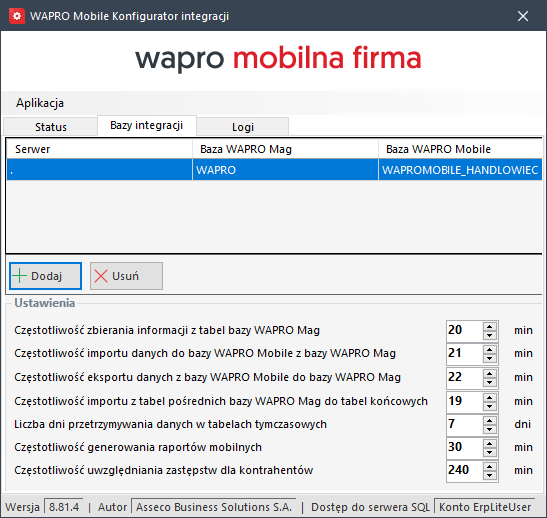Decrease export from WAPRO Mobile frequency
The width and height of the screenshot is (547, 518).
tap(490, 382)
